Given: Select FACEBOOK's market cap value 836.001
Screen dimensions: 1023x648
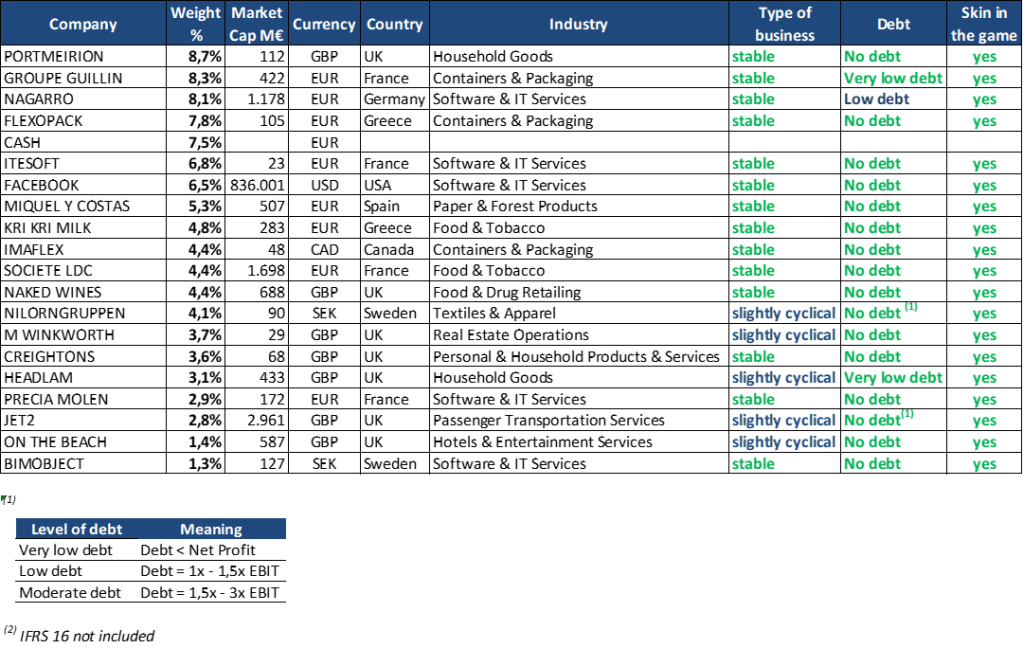Looking at the screenshot, I should (257, 185).
